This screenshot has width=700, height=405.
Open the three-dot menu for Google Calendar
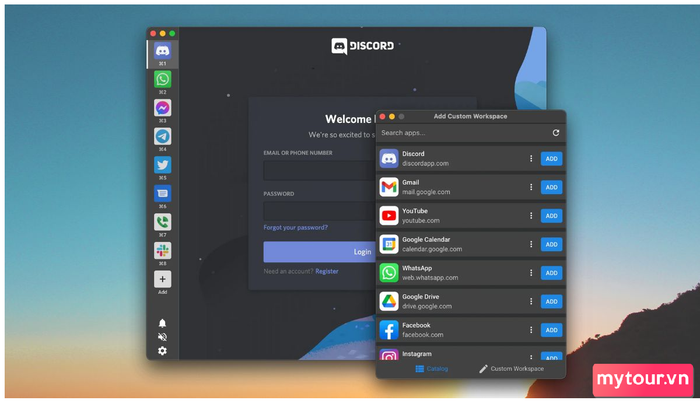coord(531,244)
